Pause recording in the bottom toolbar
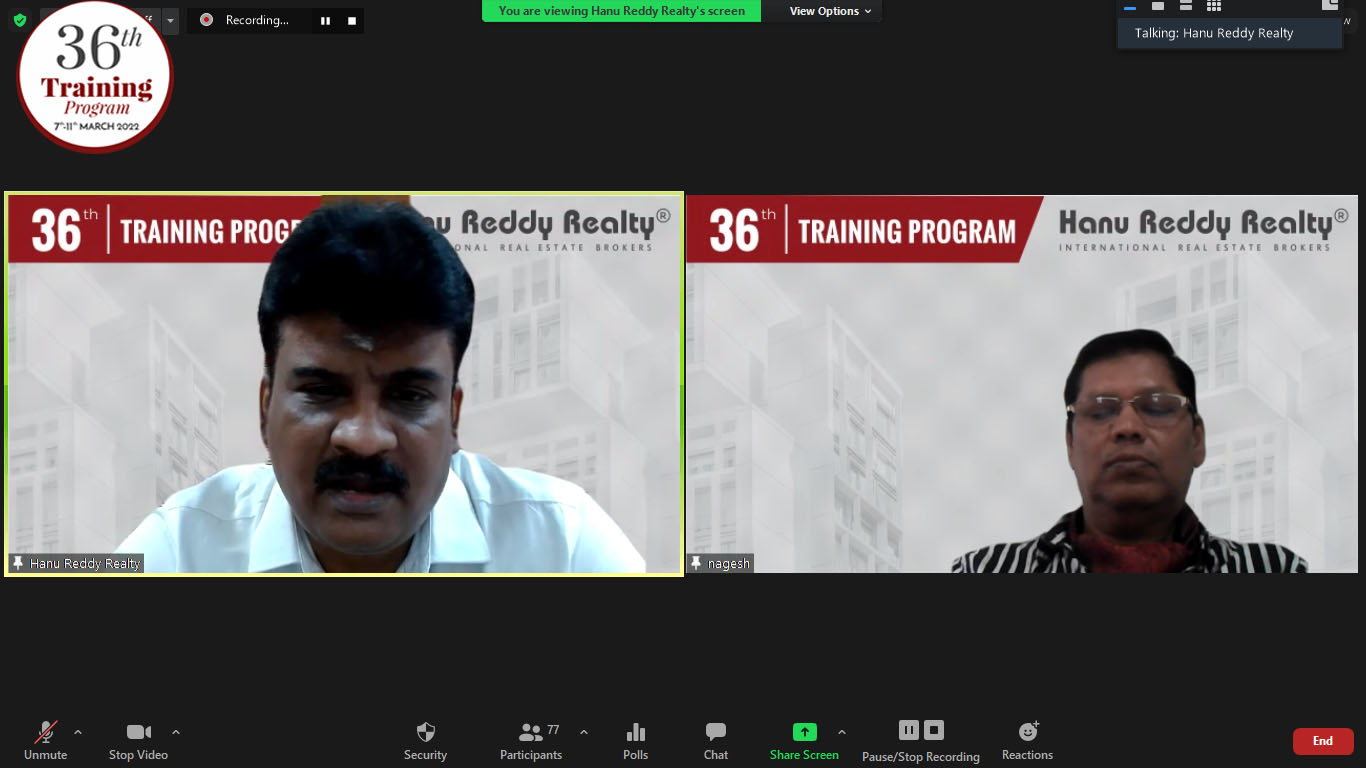The width and height of the screenshot is (1366, 768). pyautogui.click(x=909, y=730)
